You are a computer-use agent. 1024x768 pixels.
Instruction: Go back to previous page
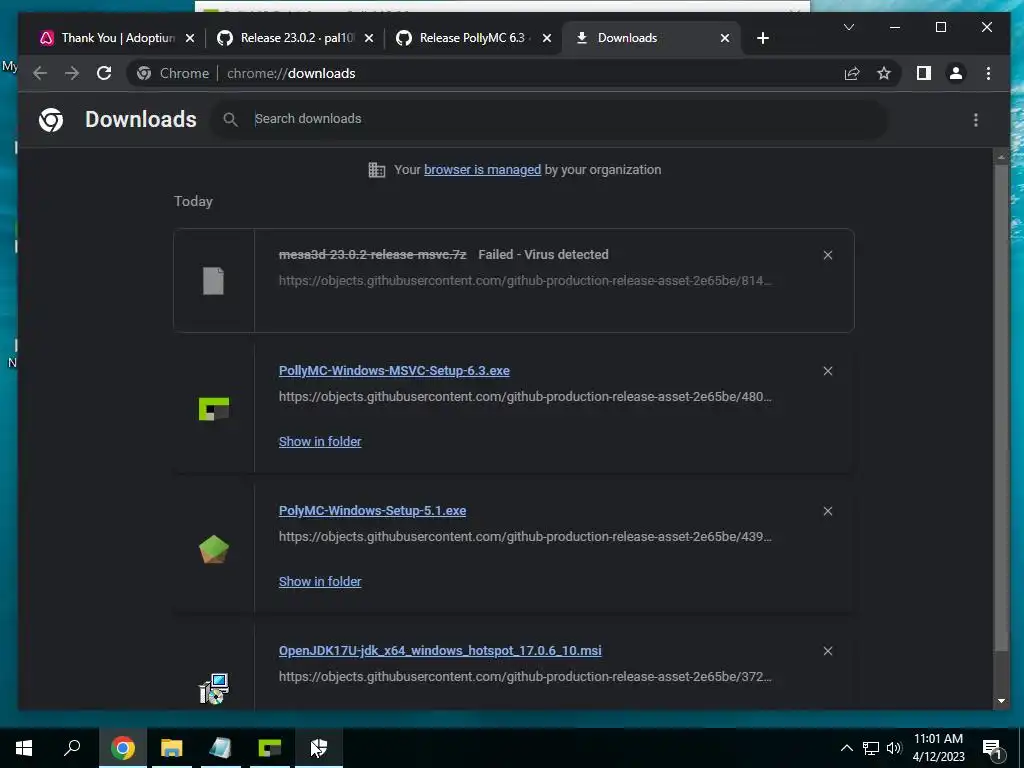pos(40,73)
